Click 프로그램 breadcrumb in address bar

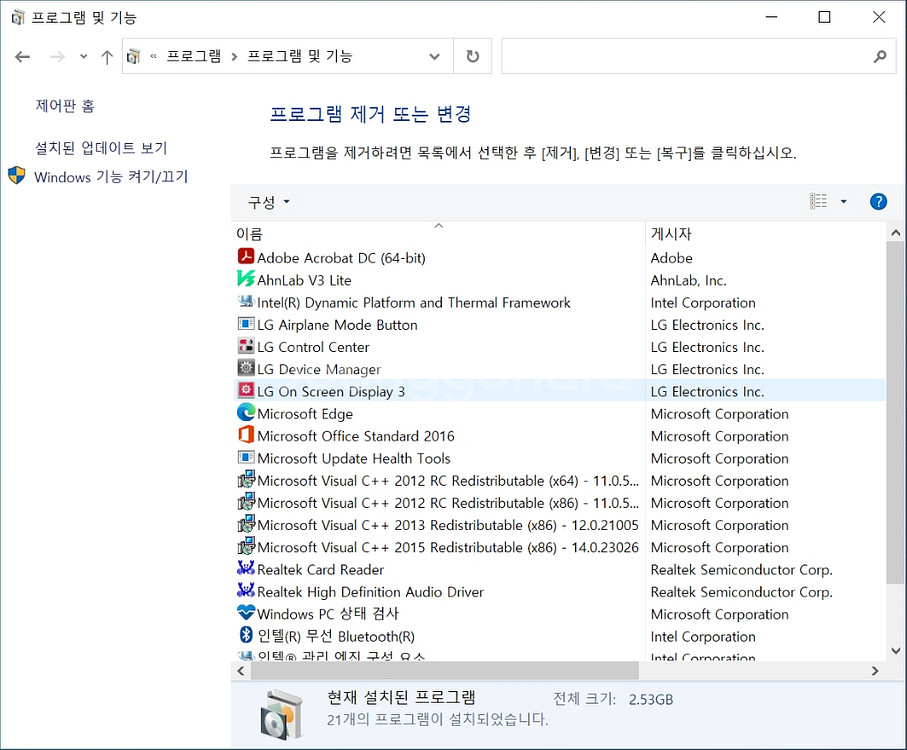click(x=194, y=56)
